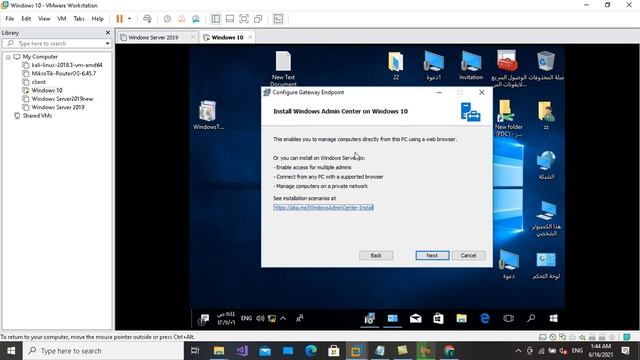Click the Recycle Bin desktop icon
Screen dimensions: 640x360
(546, 65)
